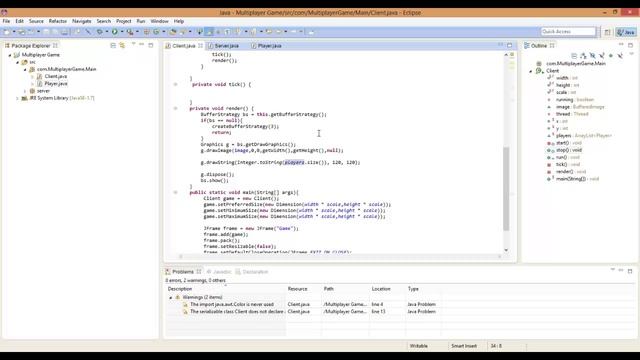Open the Project menu

(x=124, y=21)
